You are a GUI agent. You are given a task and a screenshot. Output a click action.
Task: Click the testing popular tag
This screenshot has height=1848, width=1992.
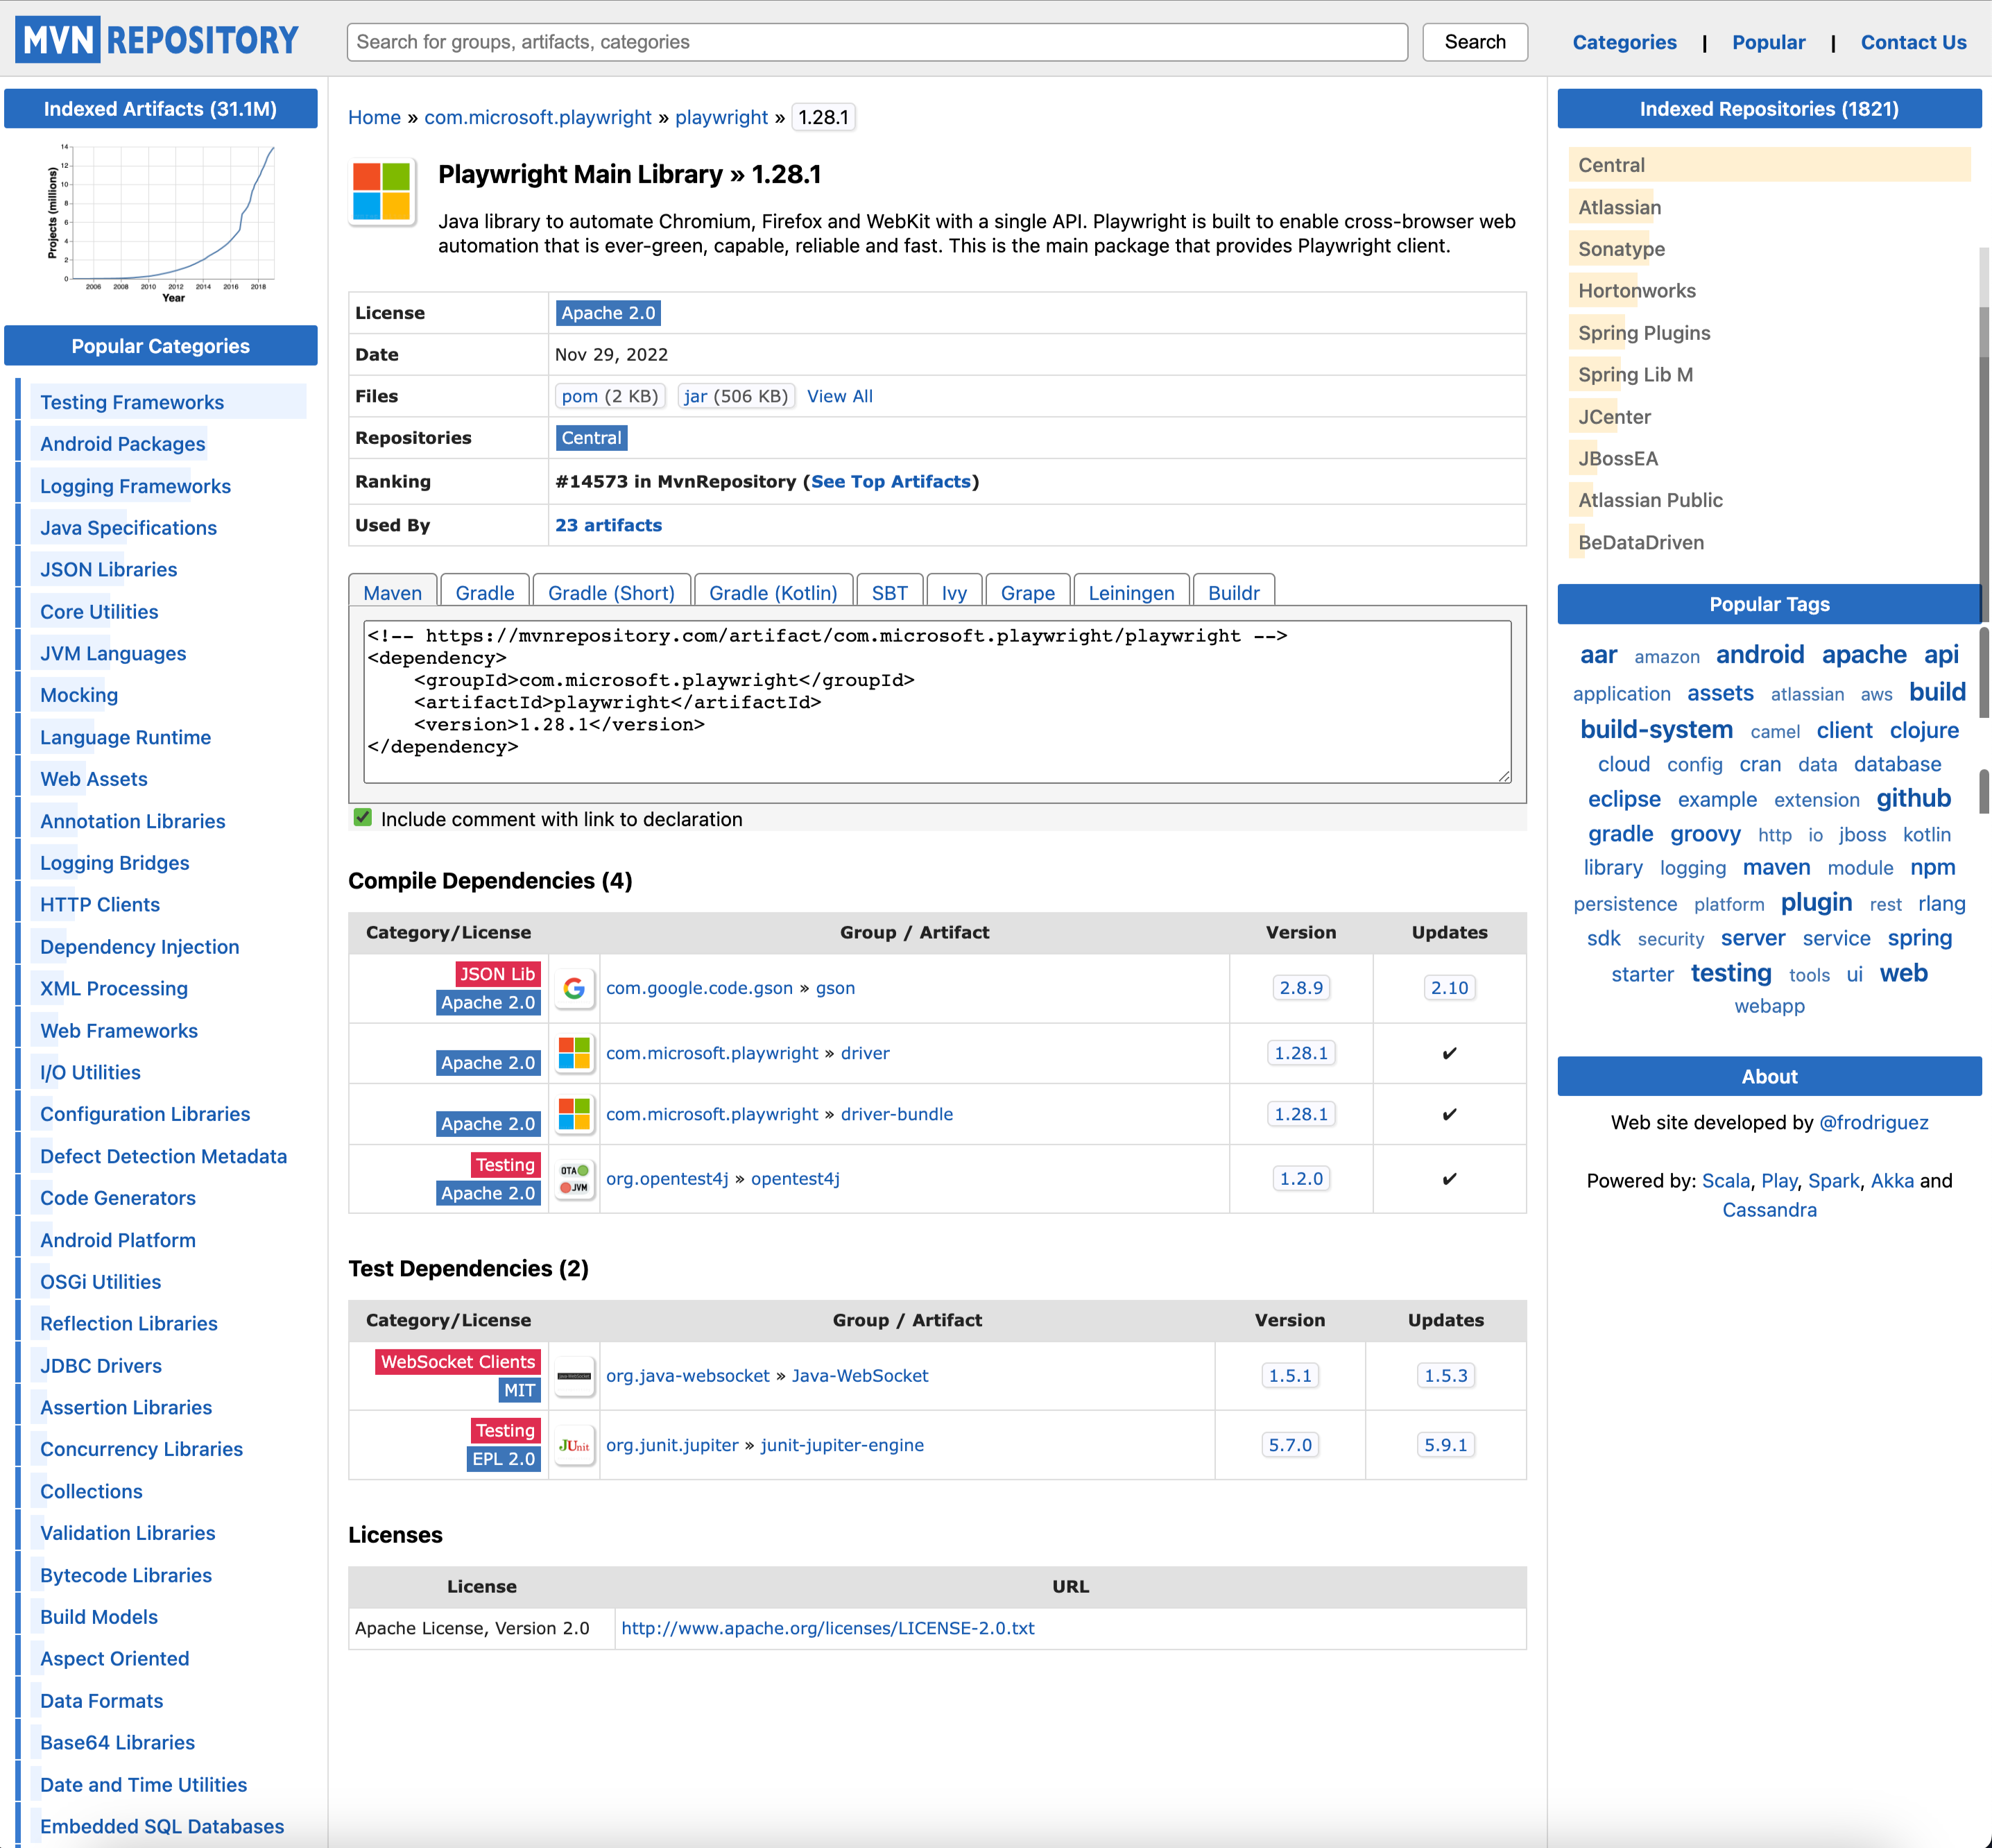tap(1730, 973)
